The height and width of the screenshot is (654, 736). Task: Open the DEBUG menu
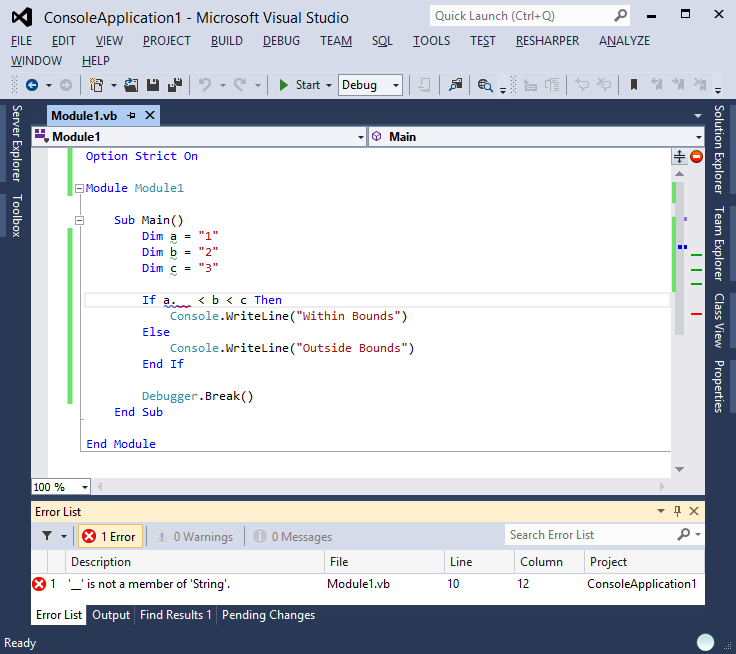coord(281,41)
